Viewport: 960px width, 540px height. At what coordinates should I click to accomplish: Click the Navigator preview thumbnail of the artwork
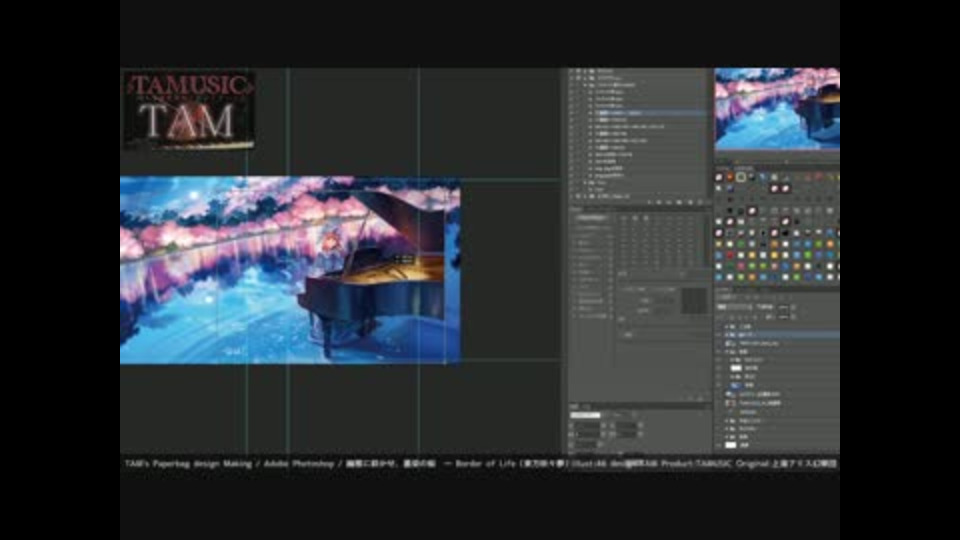777,108
